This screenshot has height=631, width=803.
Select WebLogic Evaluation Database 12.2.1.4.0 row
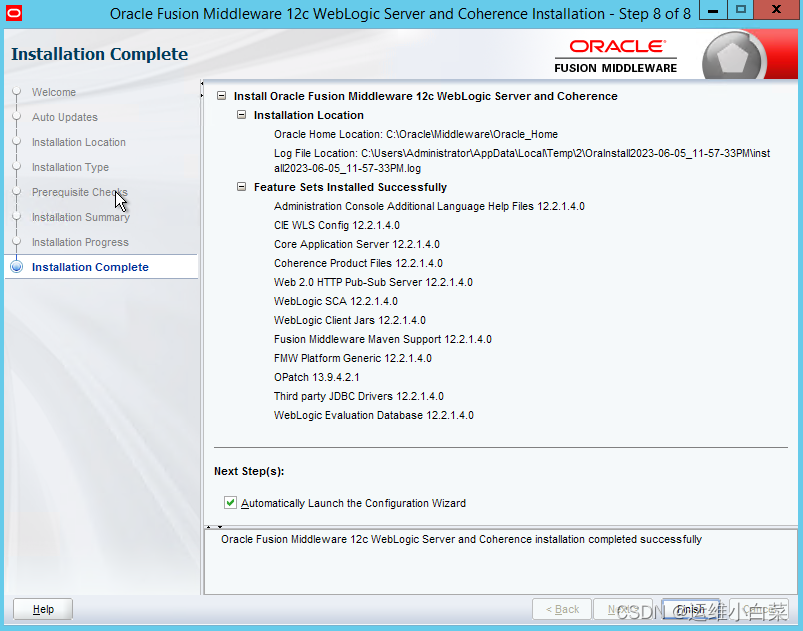pos(373,415)
